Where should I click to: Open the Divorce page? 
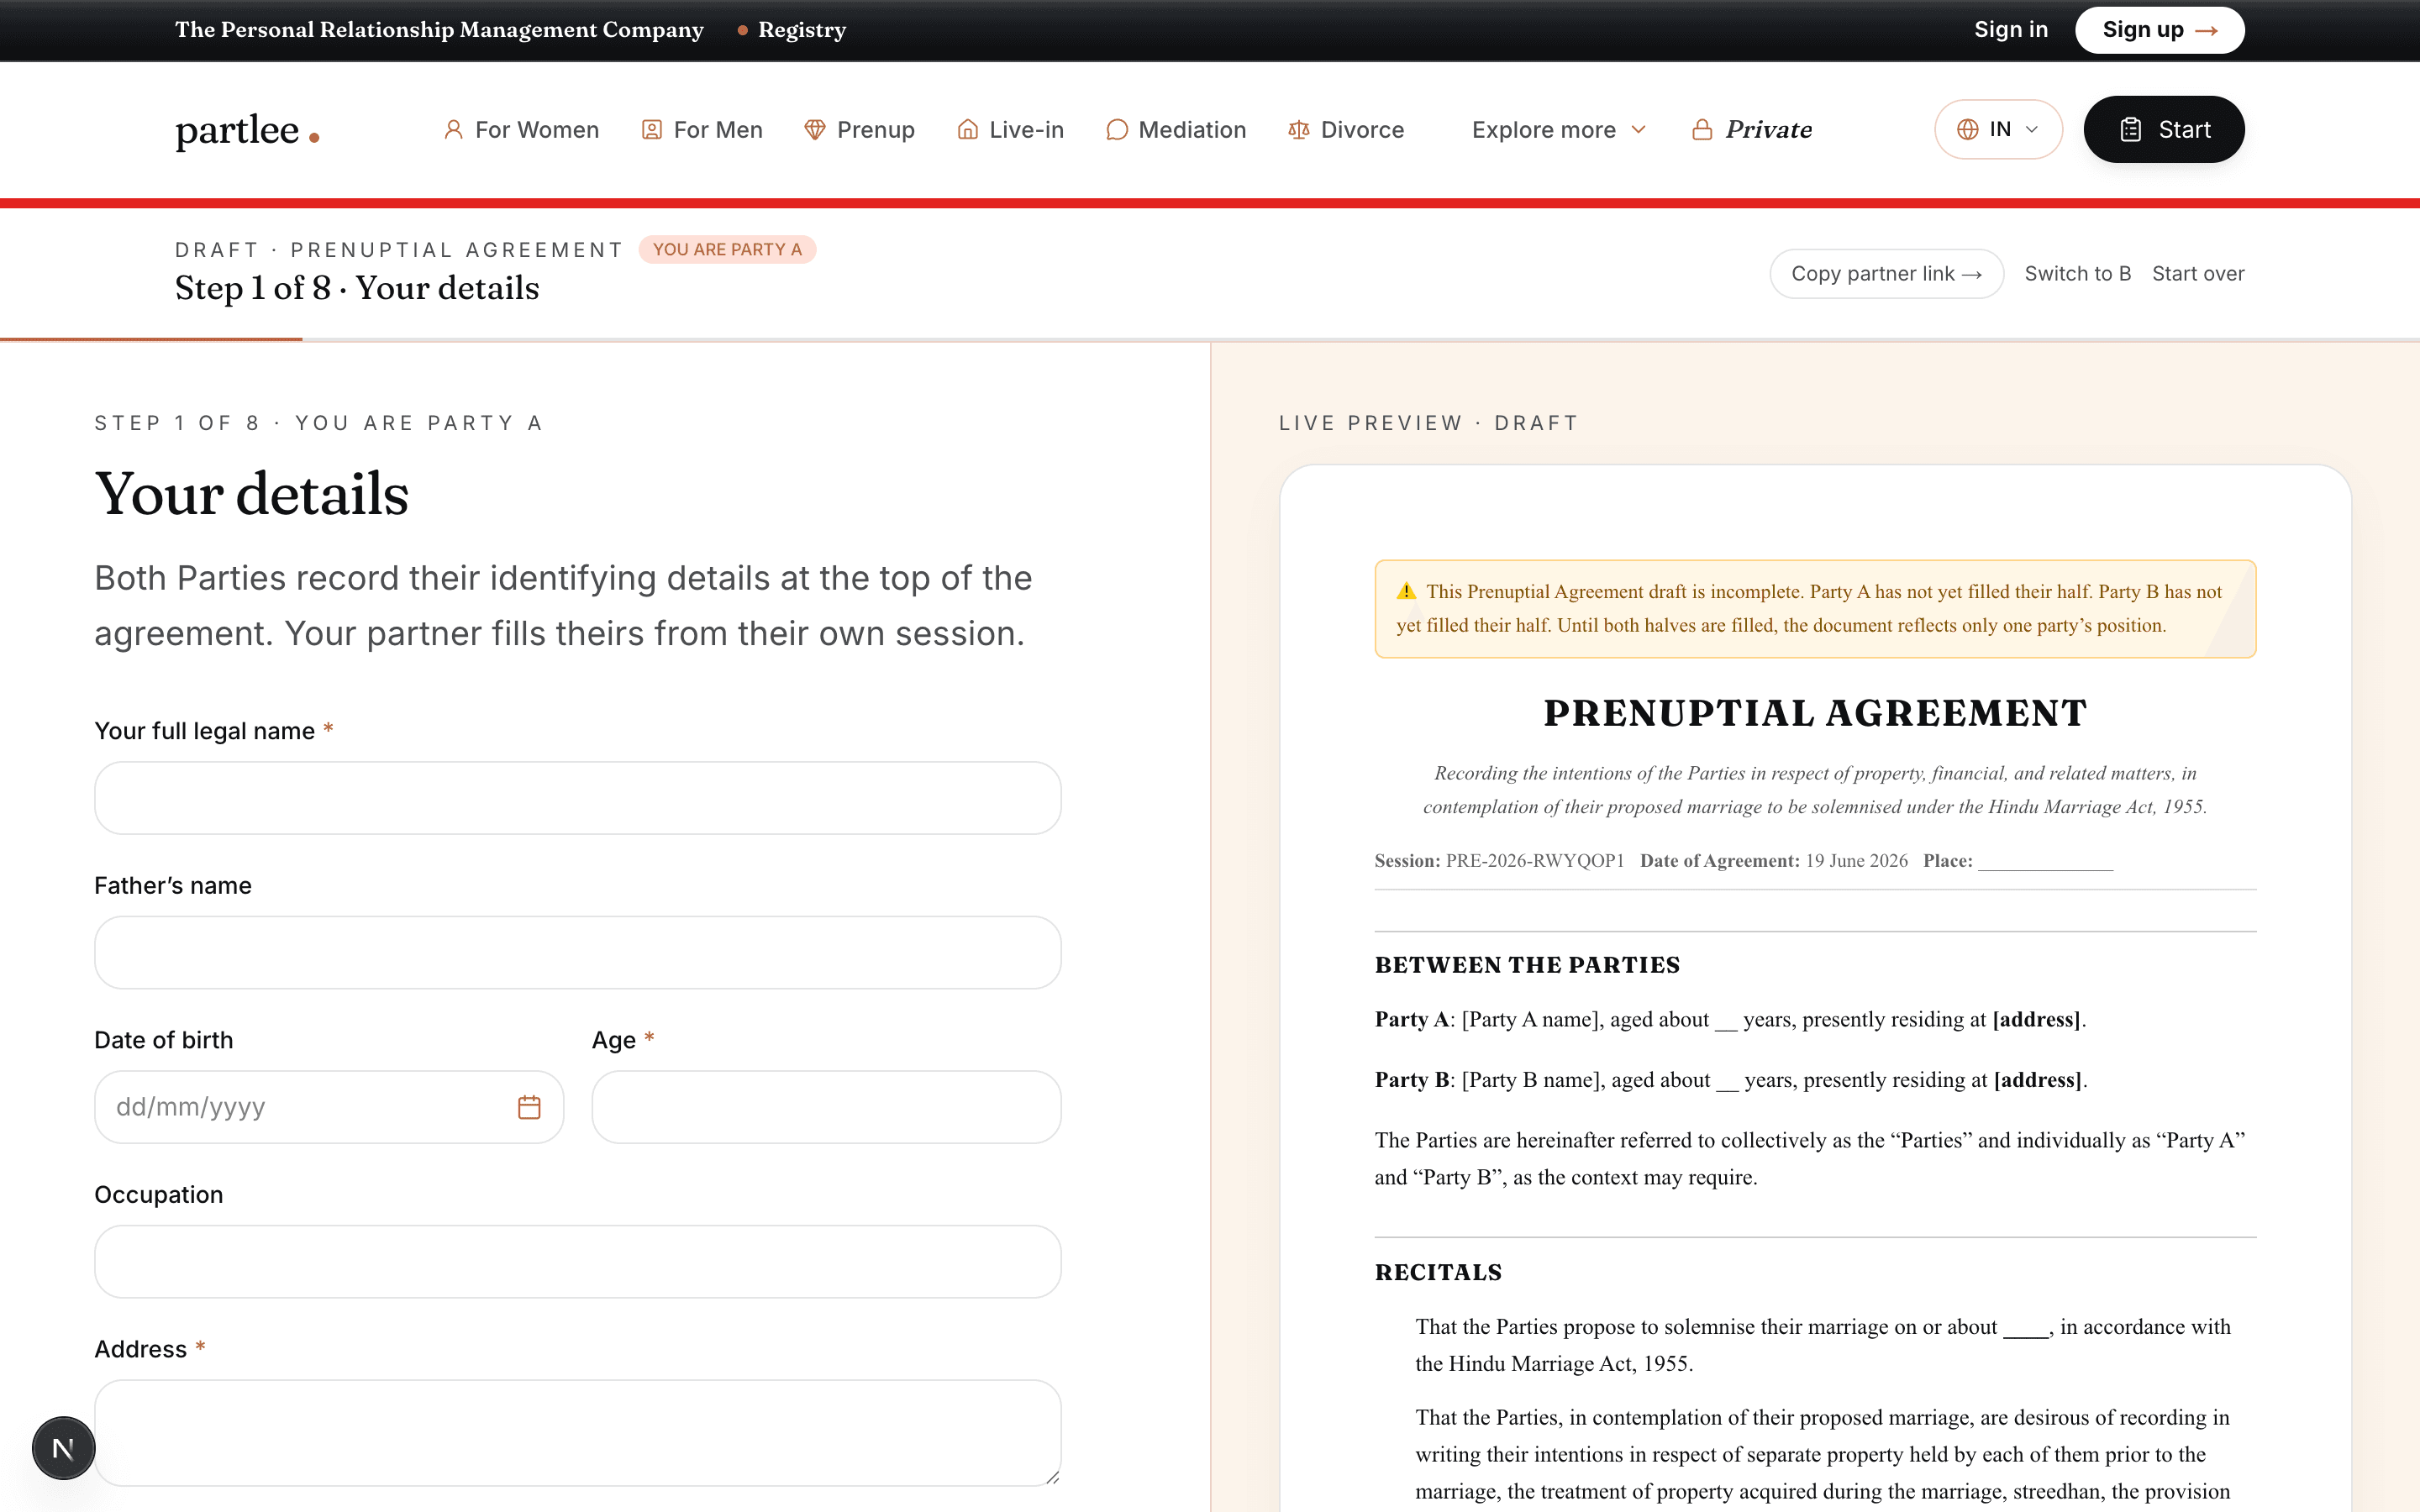tap(1346, 130)
